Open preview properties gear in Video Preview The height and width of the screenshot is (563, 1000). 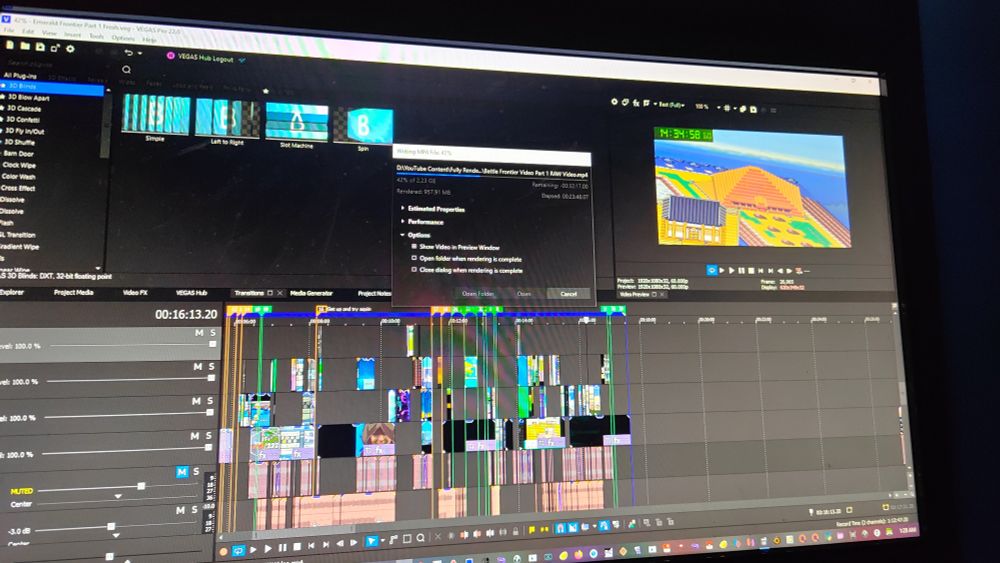(x=614, y=101)
